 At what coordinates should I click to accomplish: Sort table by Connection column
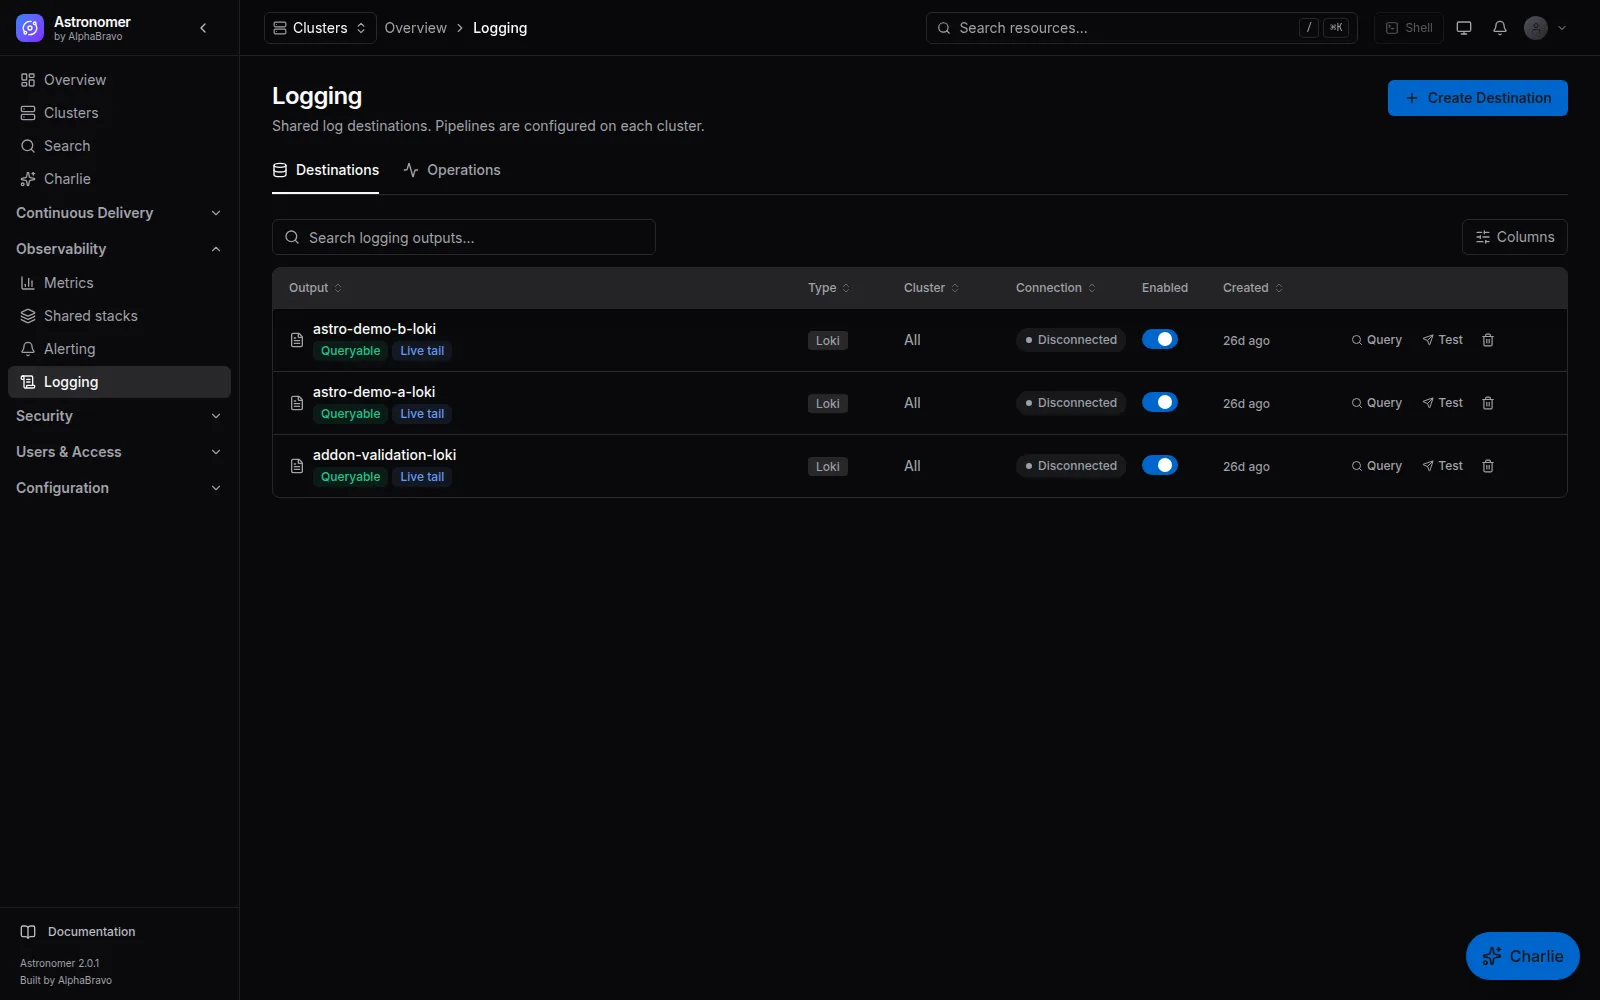point(1056,288)
